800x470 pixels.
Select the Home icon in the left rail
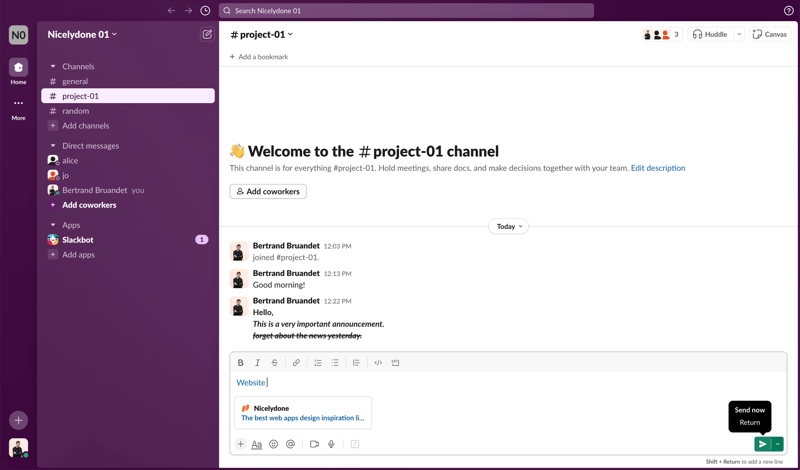click(18, 67)
